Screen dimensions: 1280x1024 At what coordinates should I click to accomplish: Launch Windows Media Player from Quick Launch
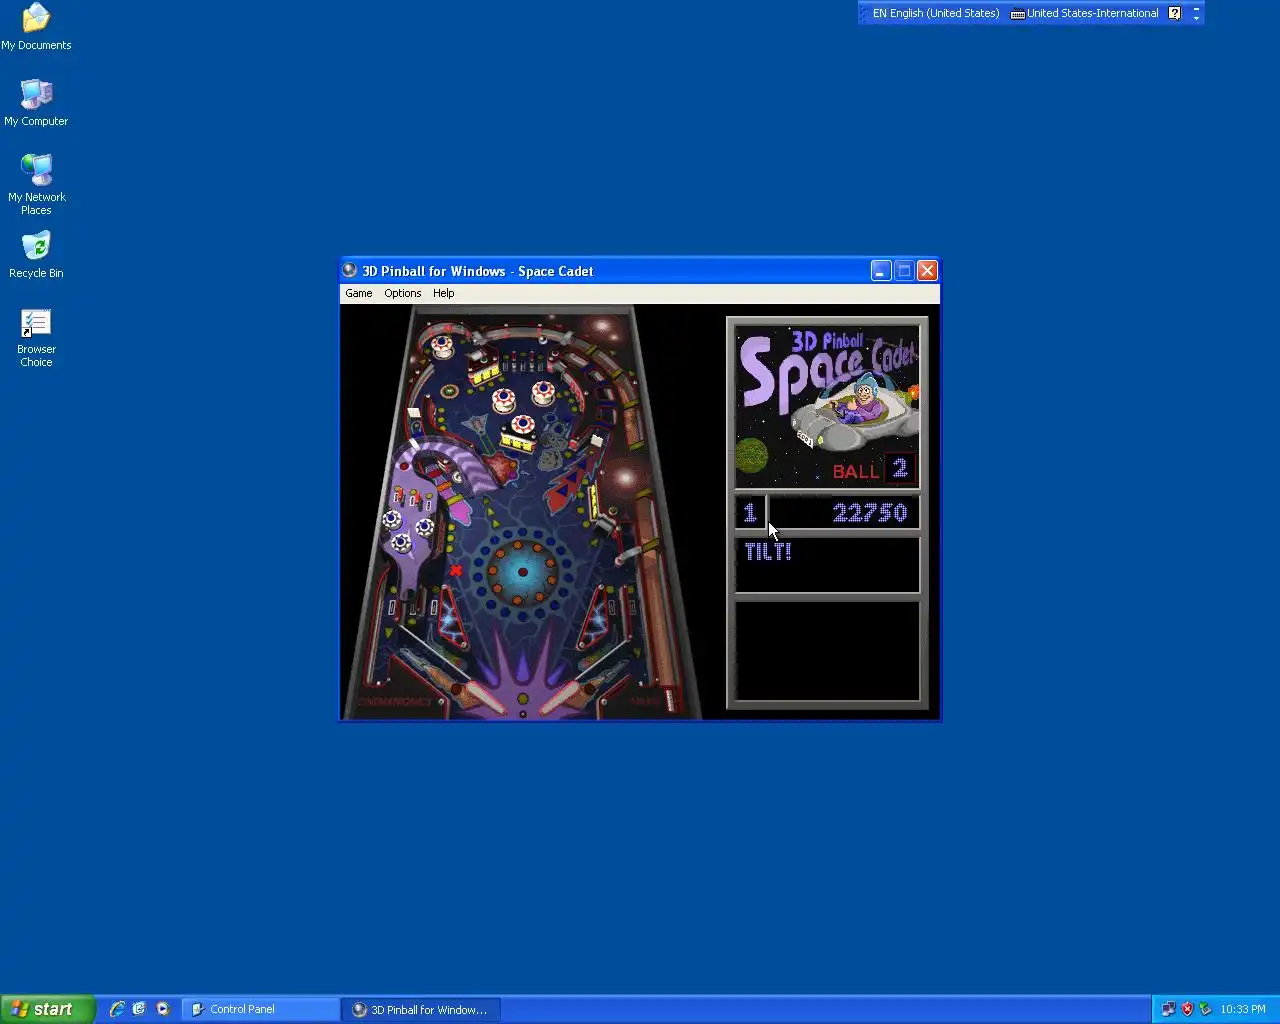(162, 1009)
